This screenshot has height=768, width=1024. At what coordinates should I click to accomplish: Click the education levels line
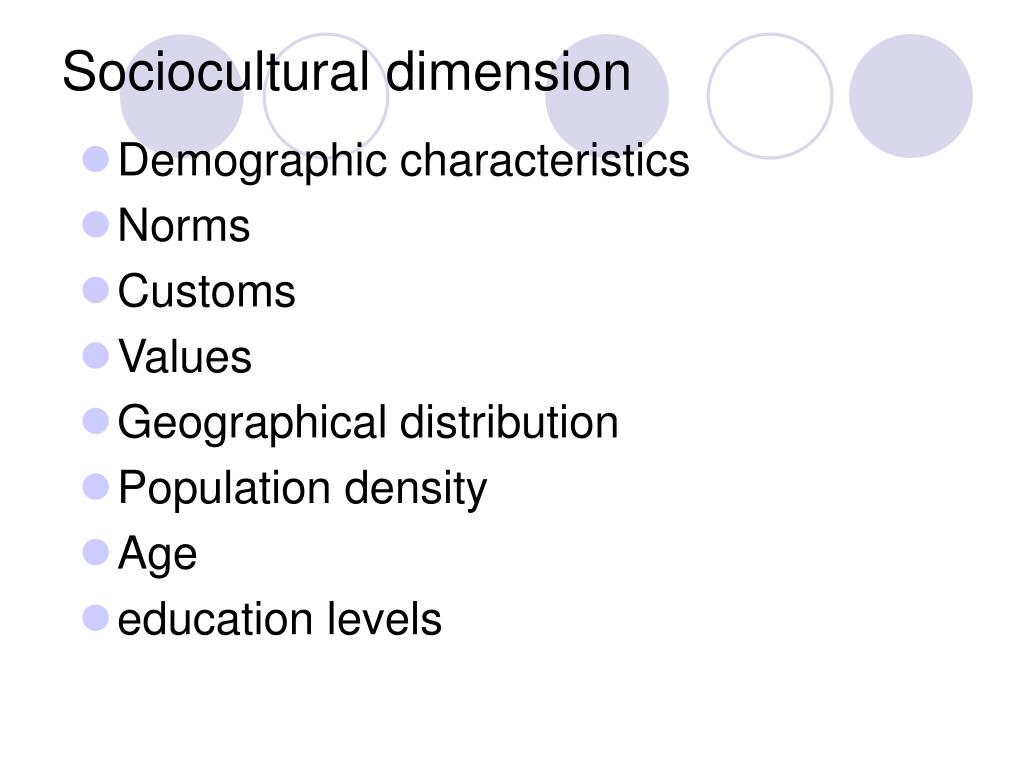tap(280, 619)
